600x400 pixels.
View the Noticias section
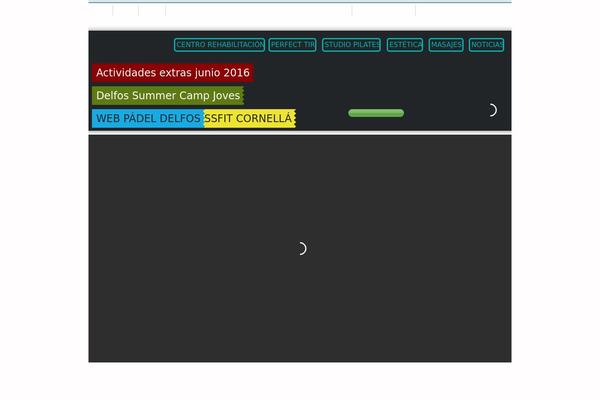486,45
